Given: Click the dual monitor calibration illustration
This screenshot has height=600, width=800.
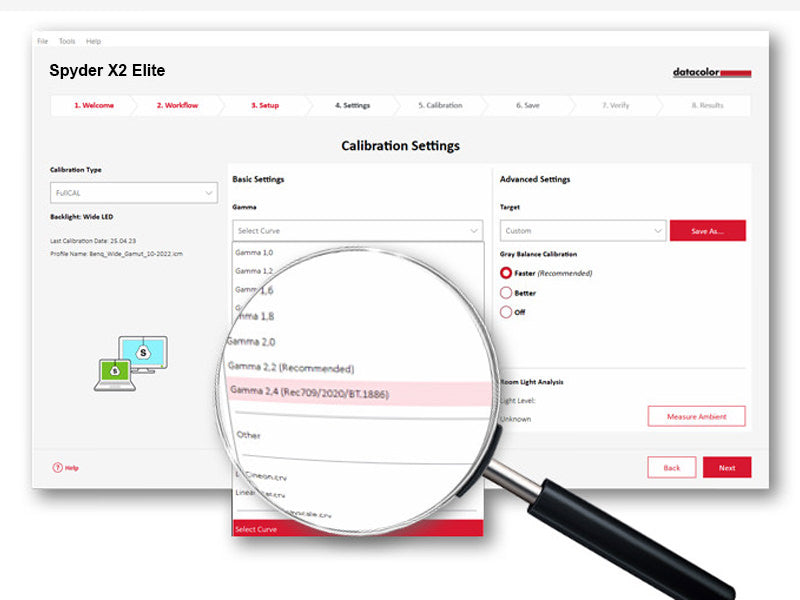Looking at the screenshot, I should tap(131, 361).
